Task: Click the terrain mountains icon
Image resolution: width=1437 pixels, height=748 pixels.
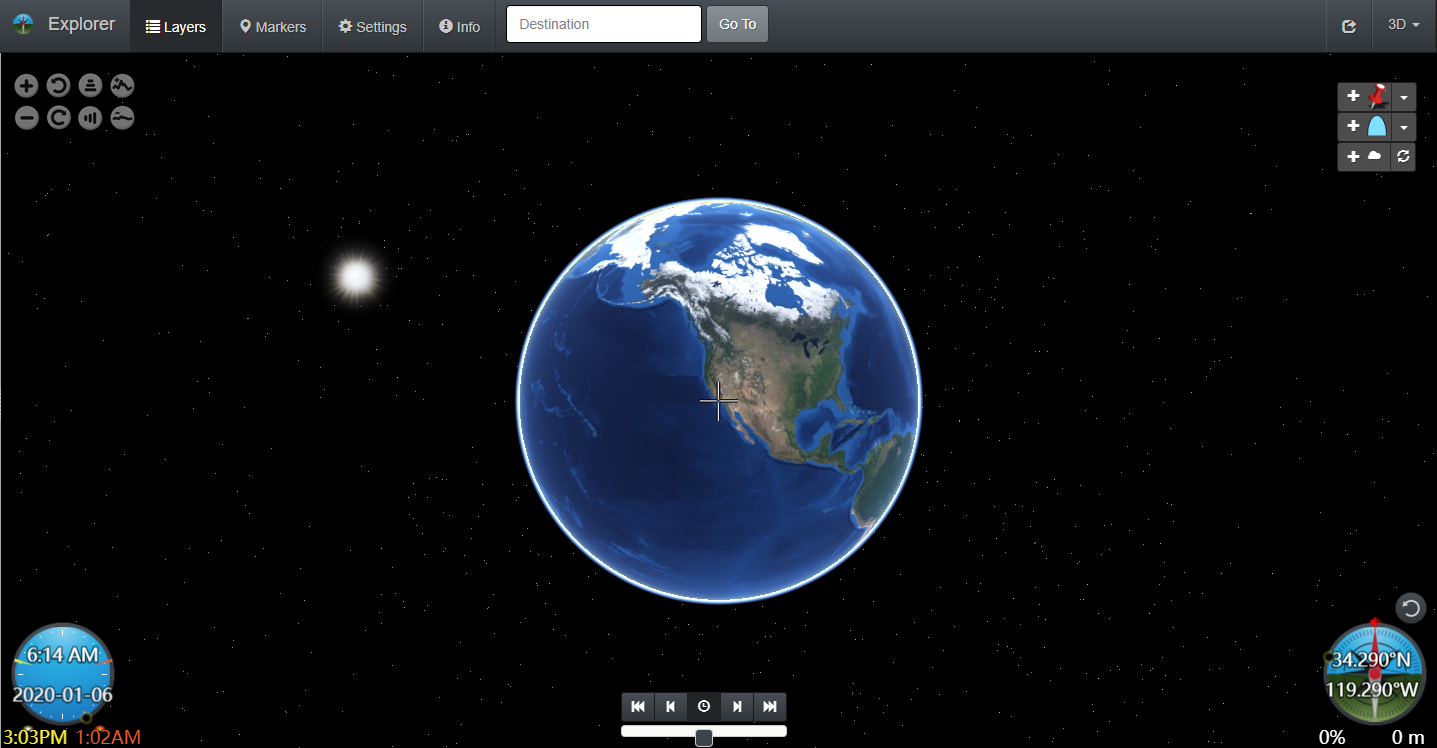Action: coord(122,85)
